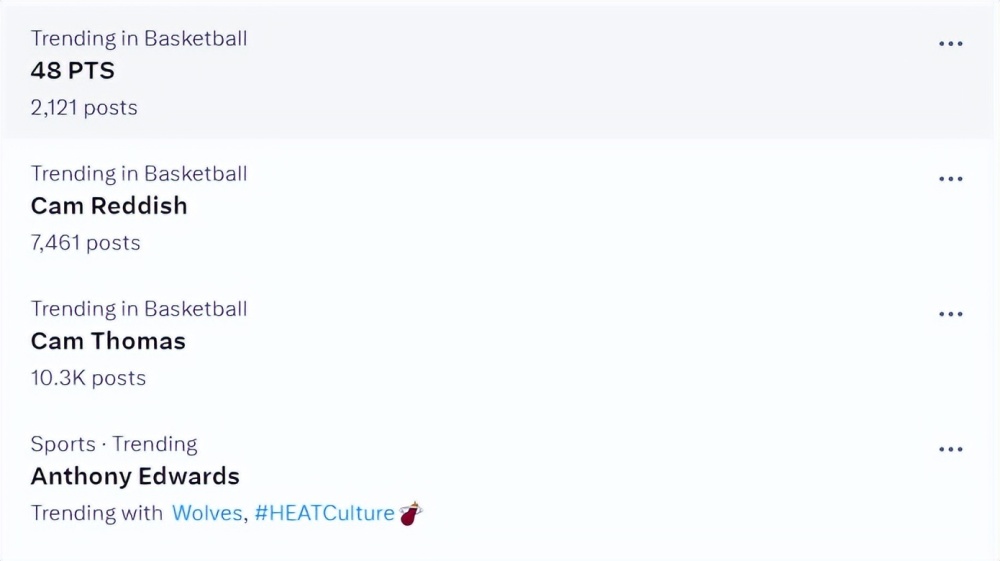Open more options for Cam Reddish trend

tap(950, 178)
